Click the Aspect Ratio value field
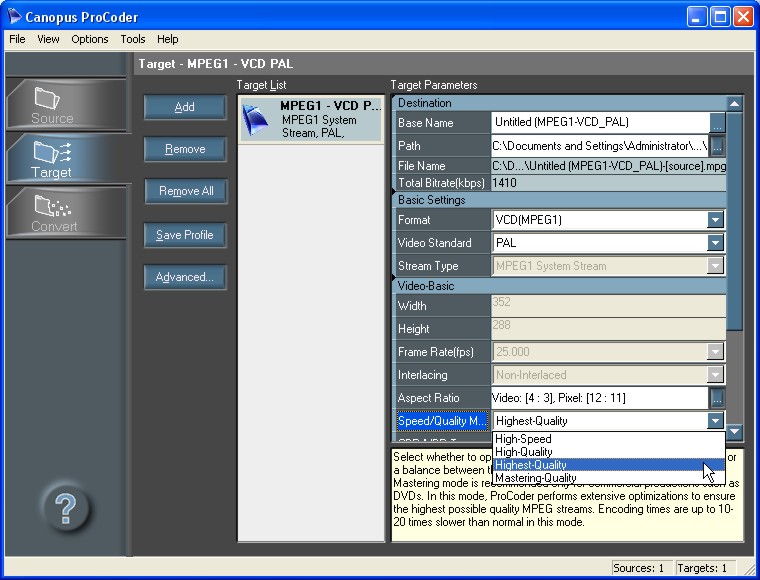Screen dimensions: 760x580 pos(600,398)
